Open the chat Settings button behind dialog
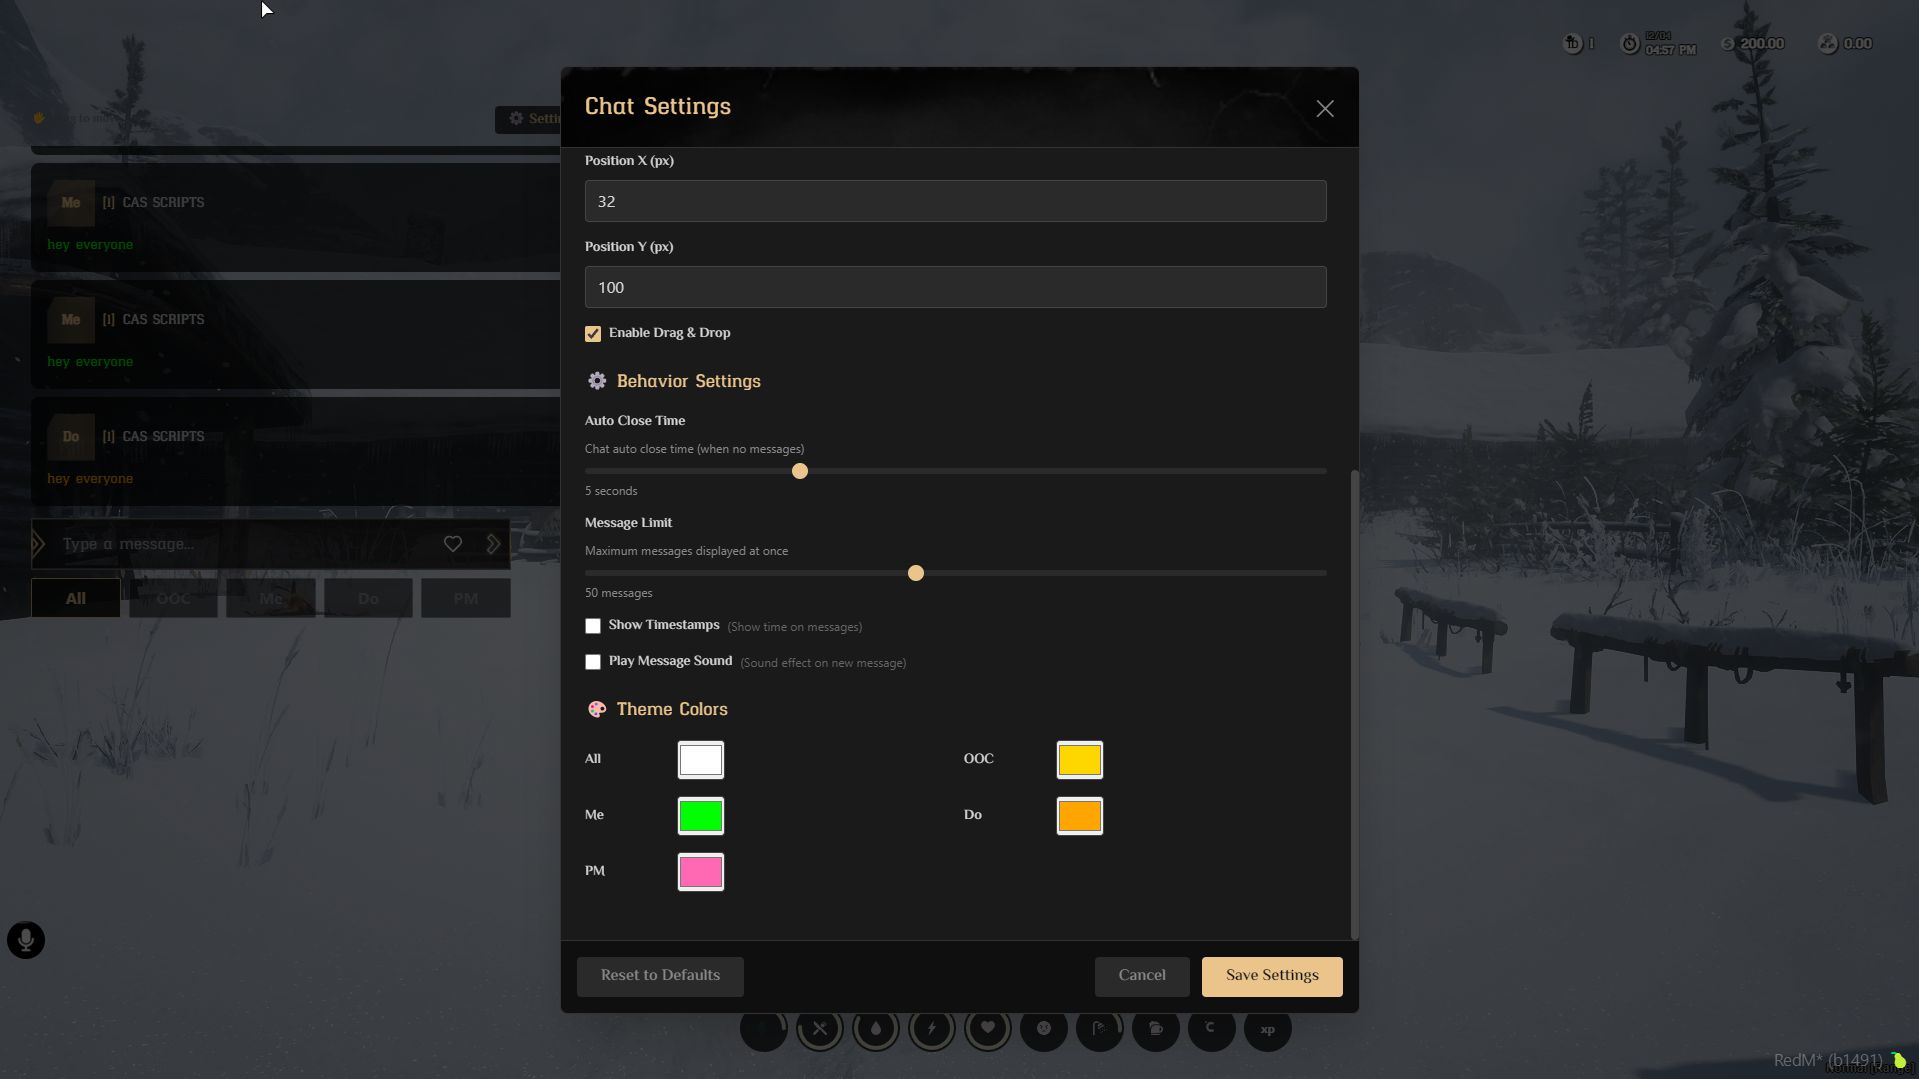The height and width of the screenshot is (1079, 1919). click(x=528, y=119)
